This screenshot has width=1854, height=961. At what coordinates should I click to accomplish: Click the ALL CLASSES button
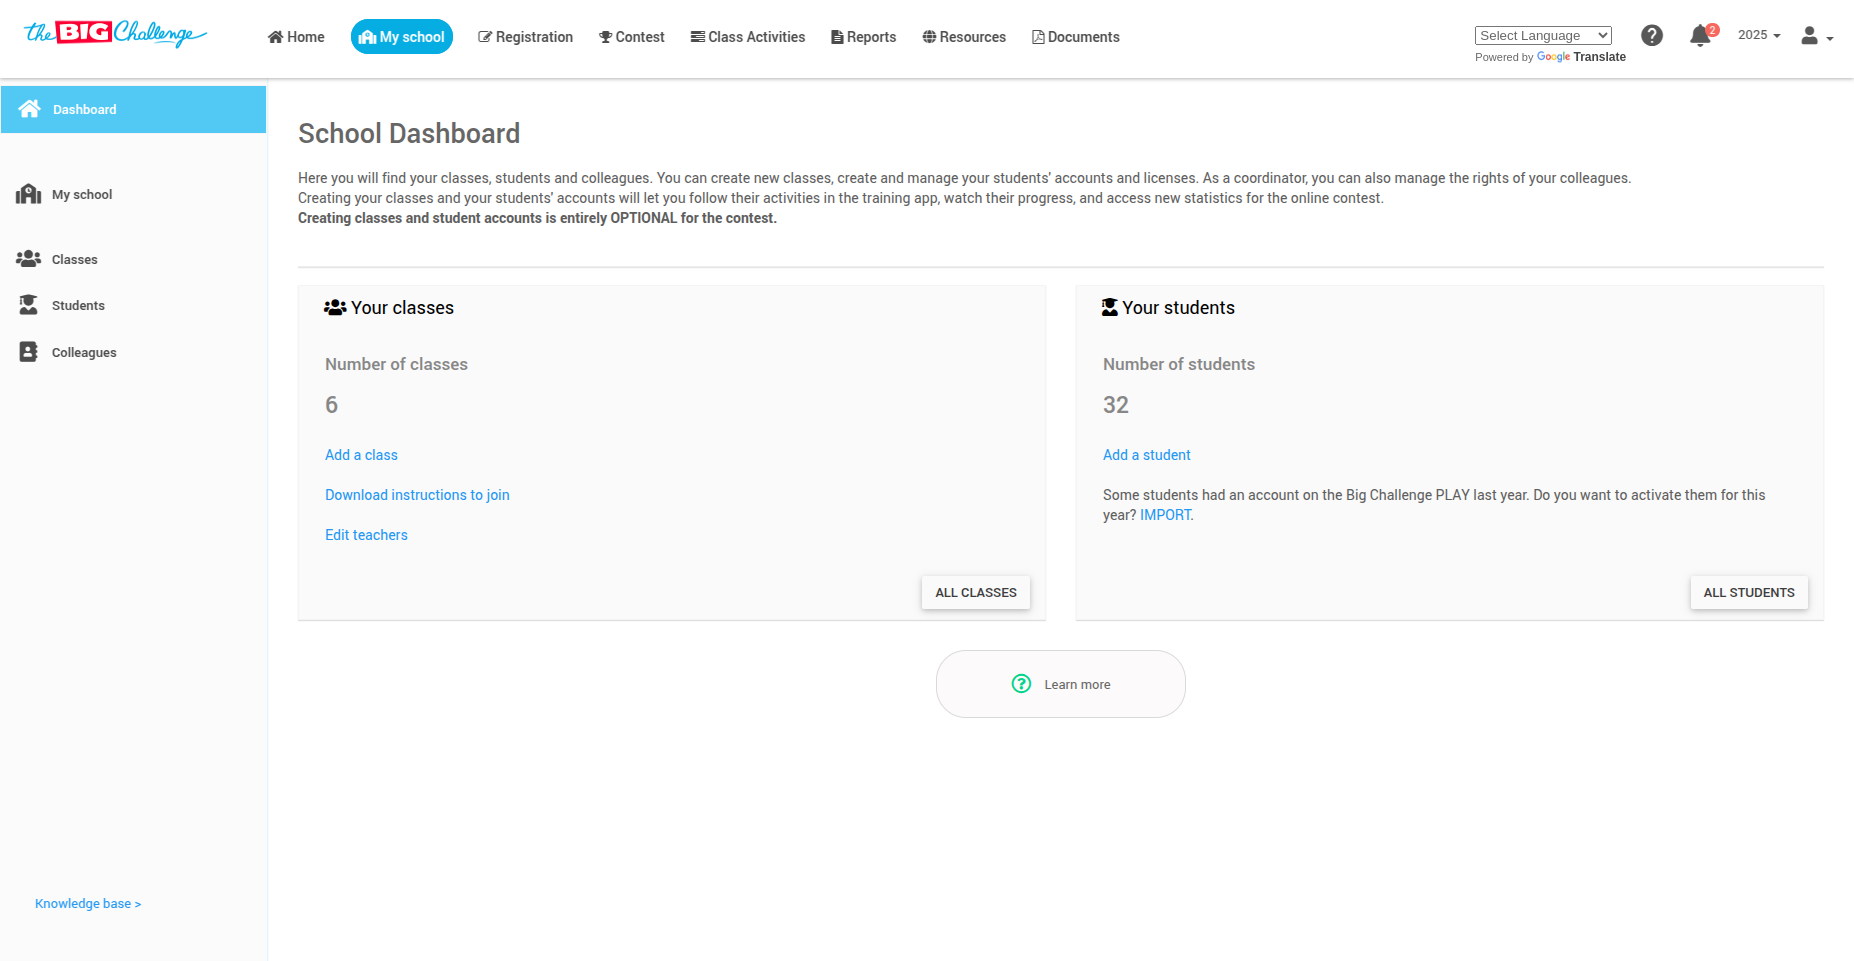pos(976,592)
